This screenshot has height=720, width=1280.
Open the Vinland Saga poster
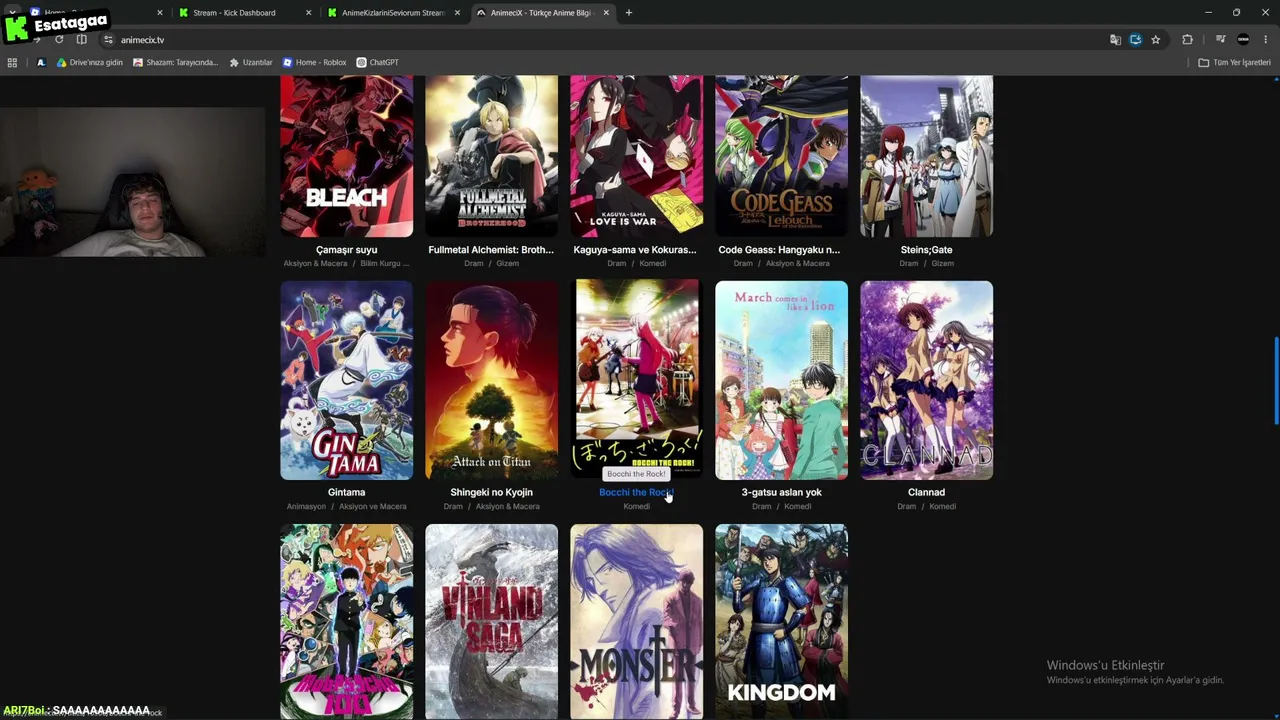coord(491,621)
